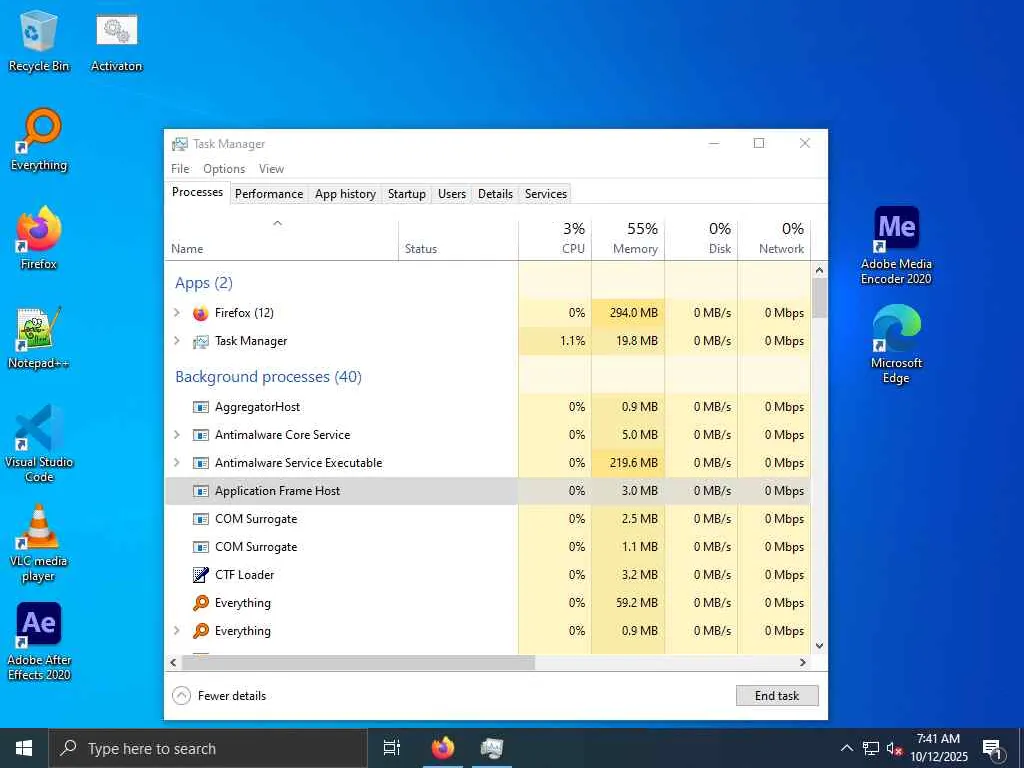Sort processes by Disk column
1024x768 pixels.
(x=701, y=239)
